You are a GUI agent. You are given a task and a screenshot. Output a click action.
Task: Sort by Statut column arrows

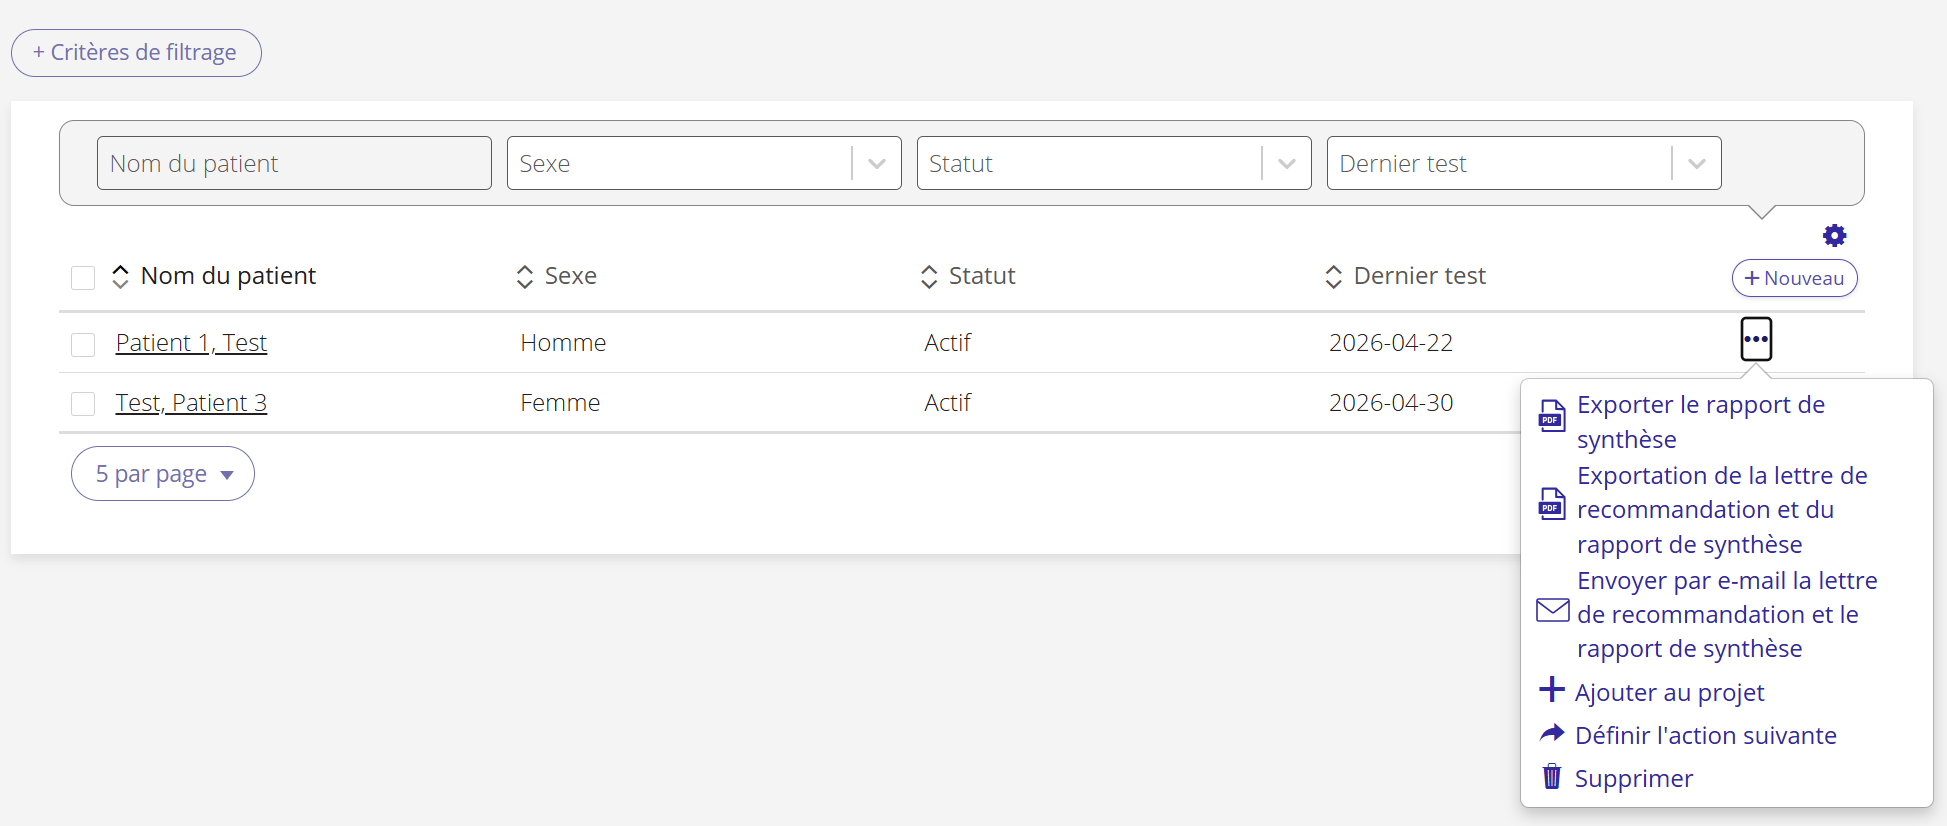coord(929,277)
